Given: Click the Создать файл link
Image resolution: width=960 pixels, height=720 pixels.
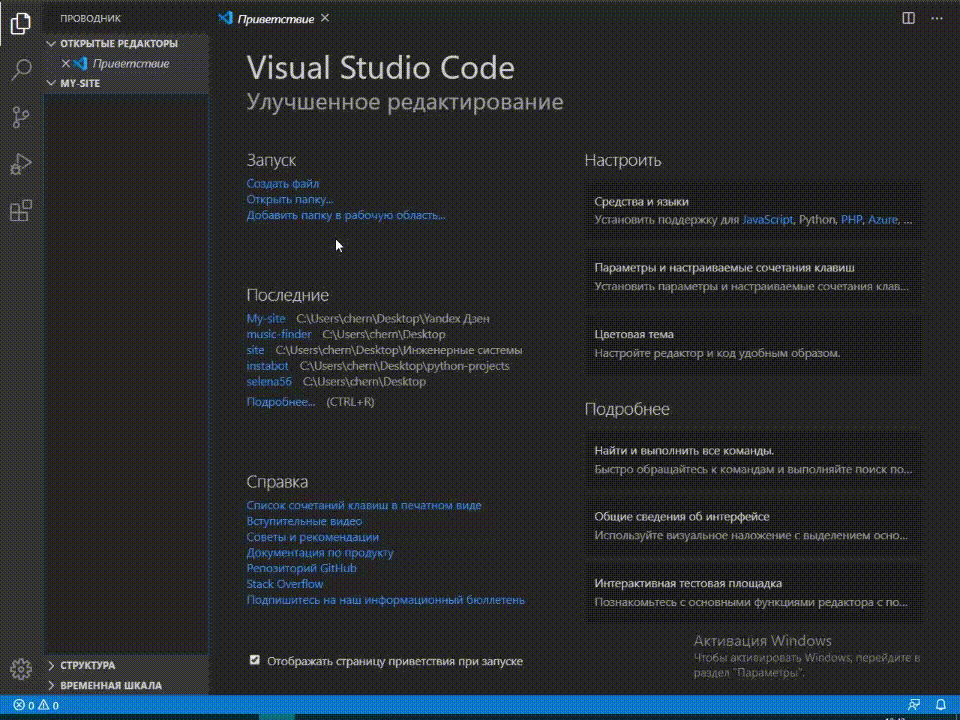Looking at the screenshot, I should click(282, 183).
